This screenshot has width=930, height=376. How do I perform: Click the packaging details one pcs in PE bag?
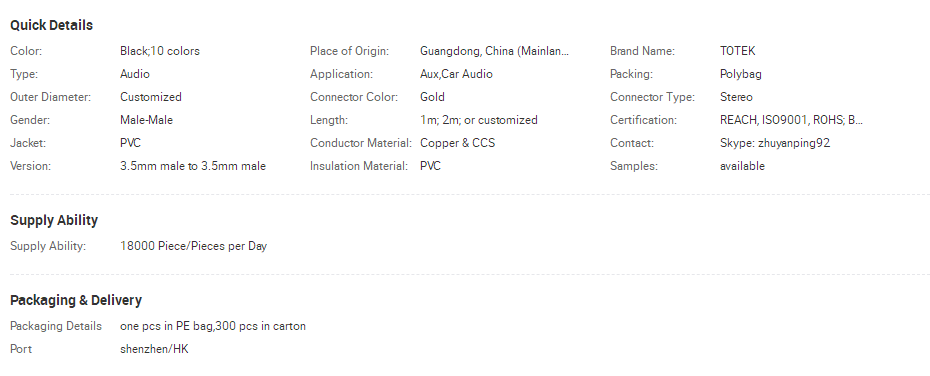click(213, 326)
